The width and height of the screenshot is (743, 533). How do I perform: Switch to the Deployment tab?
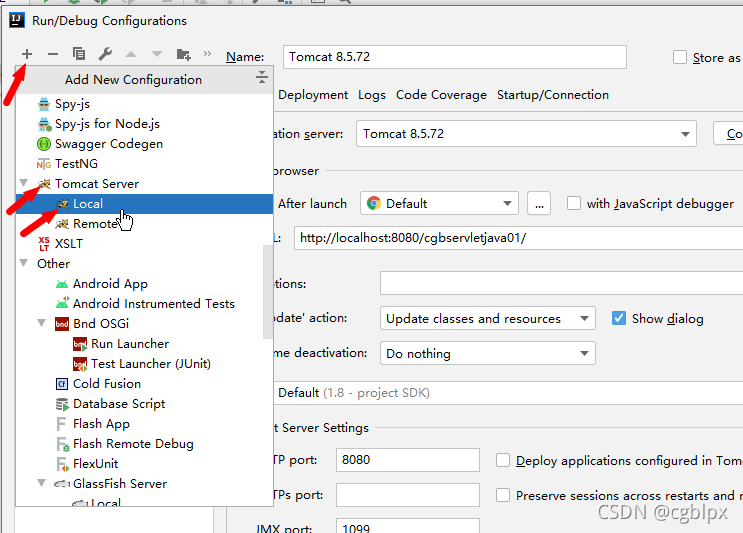point(313,95)
